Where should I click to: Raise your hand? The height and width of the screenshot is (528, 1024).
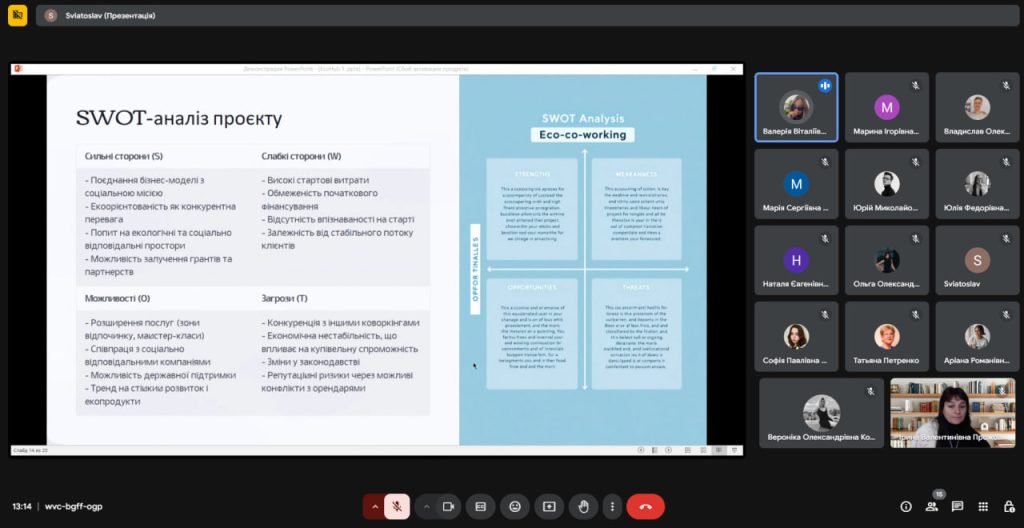(582, 506)
